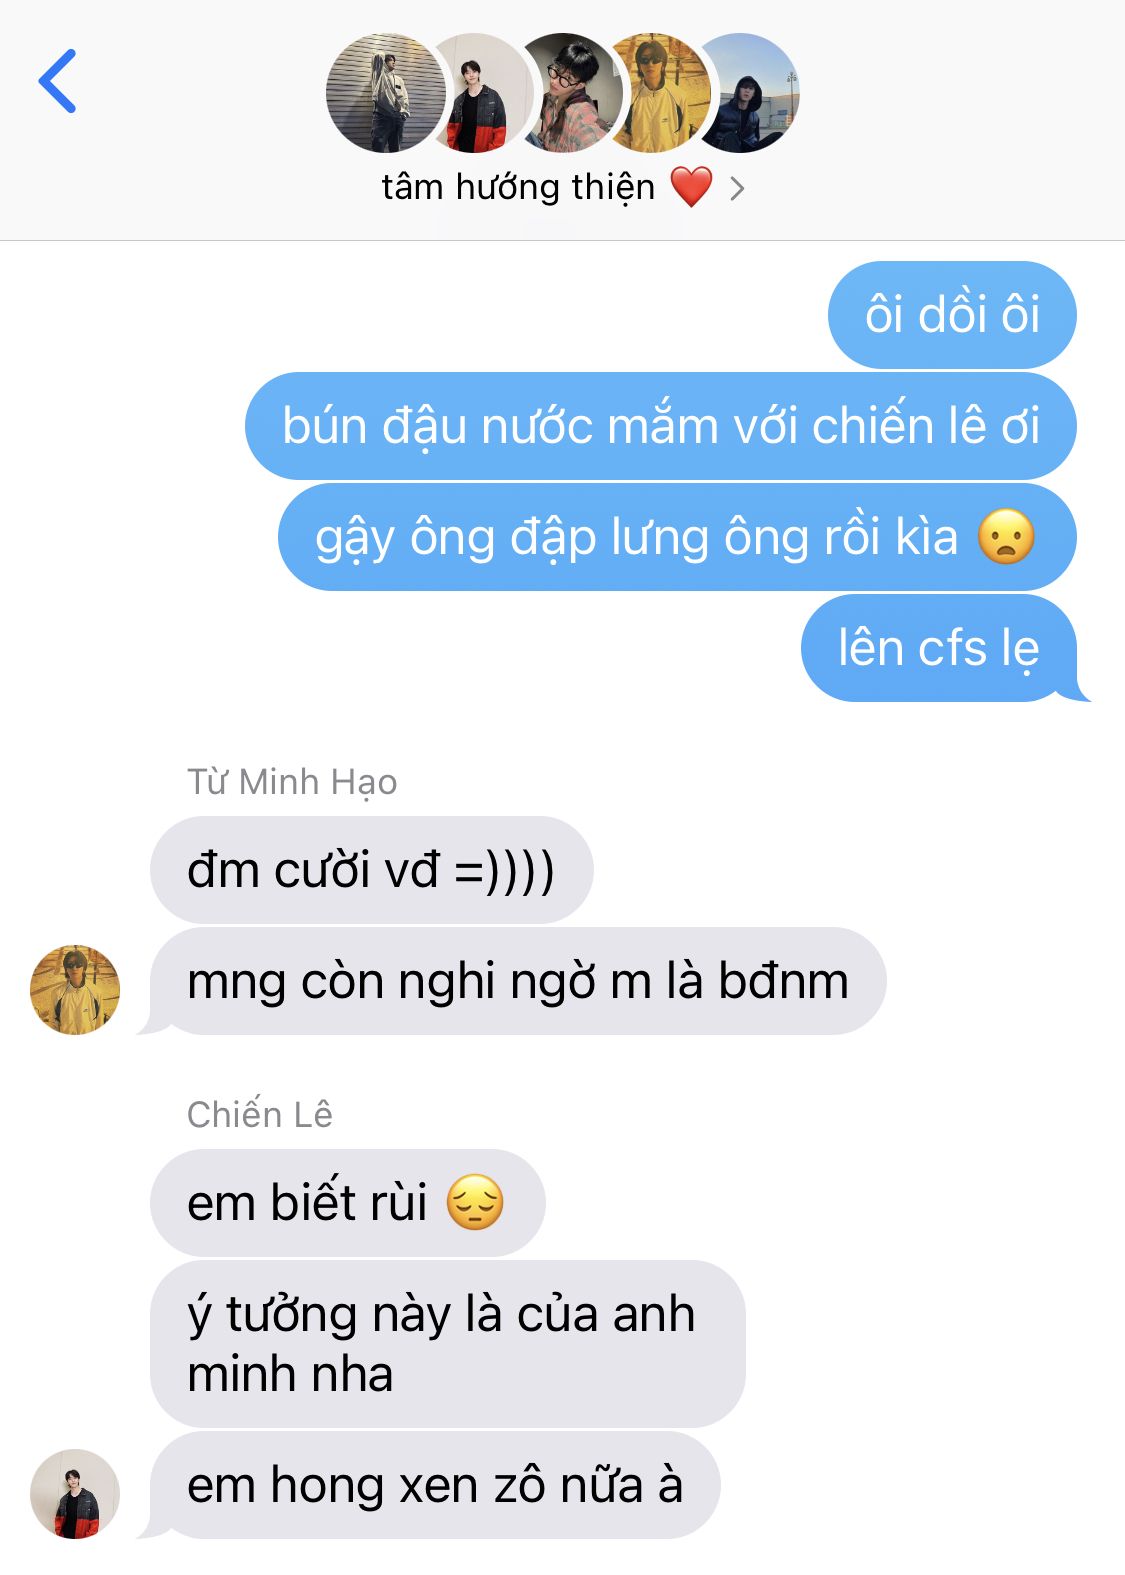1125x1575 pixels.
Task: Tap the pensive emoji in 'em biết rùi'
Action: click(474, 1203)
